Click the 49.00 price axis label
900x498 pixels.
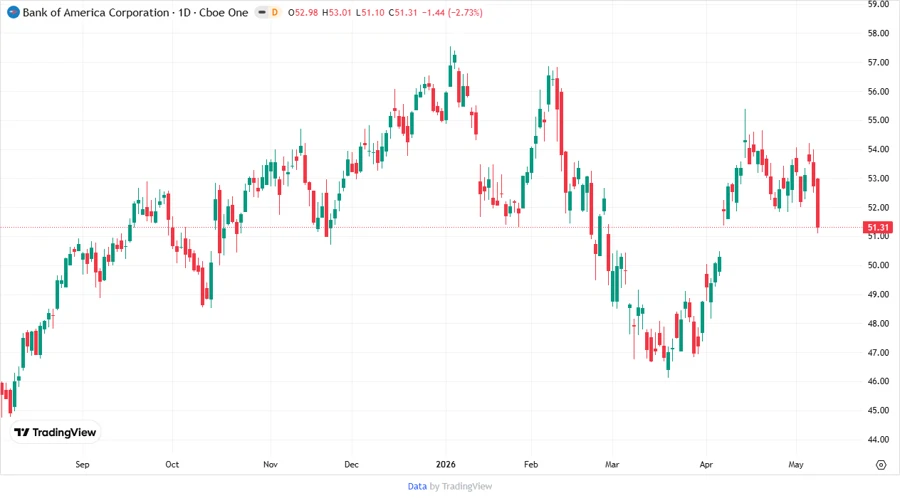click(878, 294)
